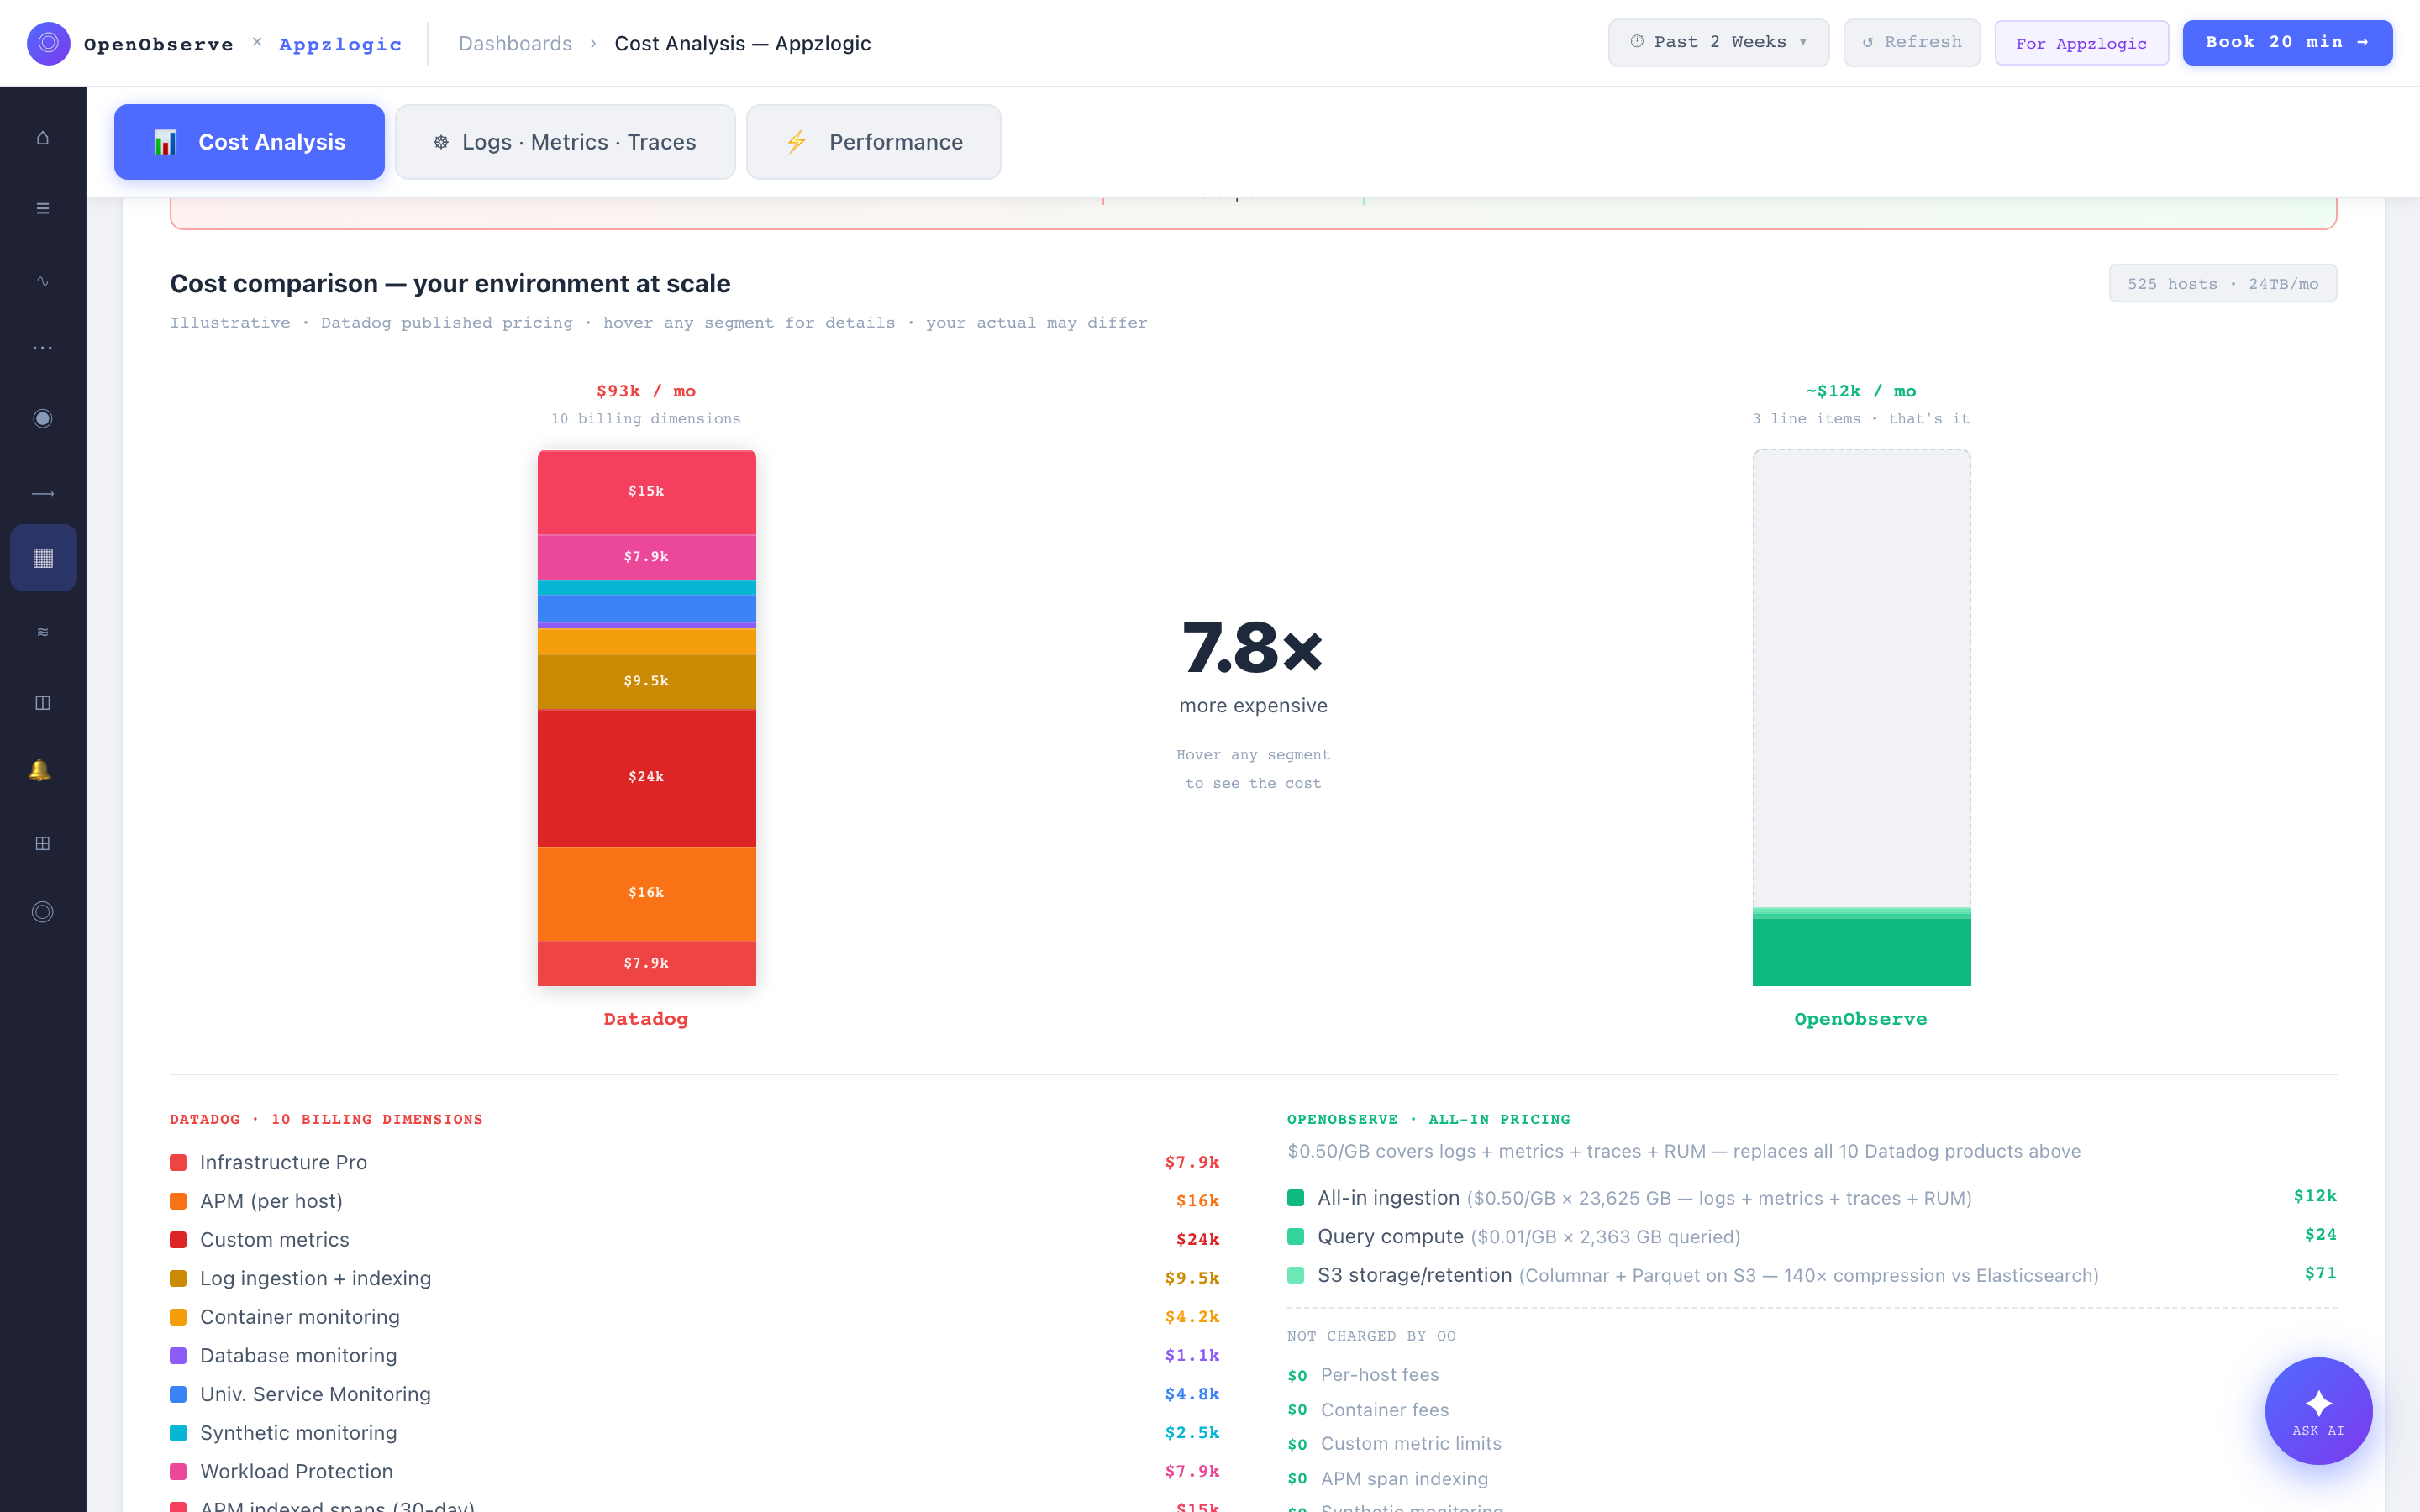The height and width of the screenshot is (1512, 2420).
Task: Click the pink $7.9k Workload Protection segment
Action: (x=646, y=557)
